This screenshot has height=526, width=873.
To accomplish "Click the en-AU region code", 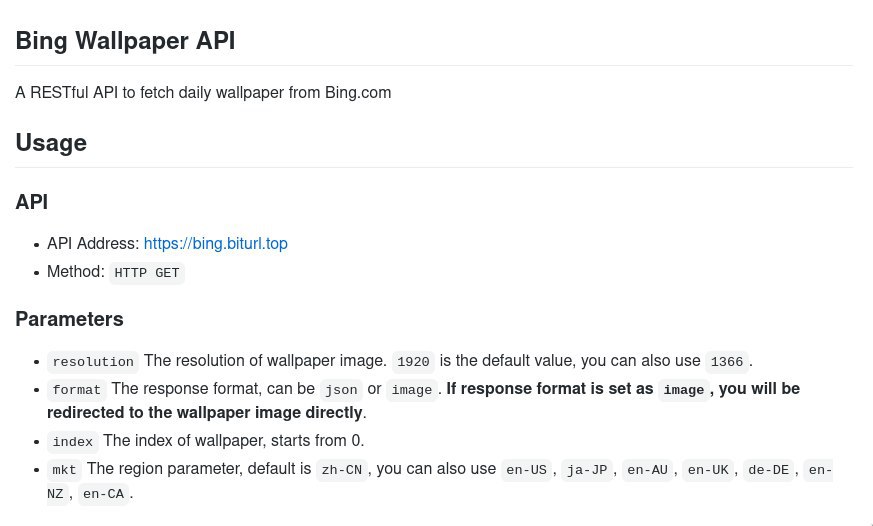I will [x=648, y=470].
